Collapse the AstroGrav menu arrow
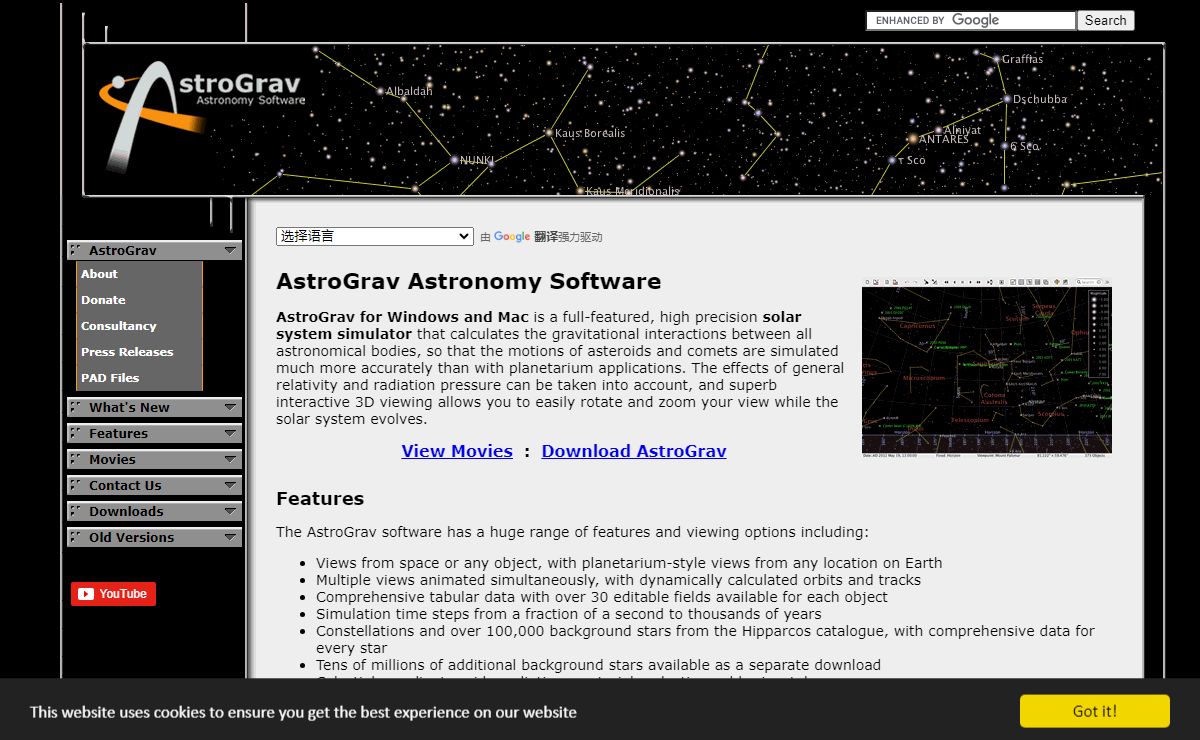The width and height of the screenshot is (1200, 740). [x=230, y=251]
